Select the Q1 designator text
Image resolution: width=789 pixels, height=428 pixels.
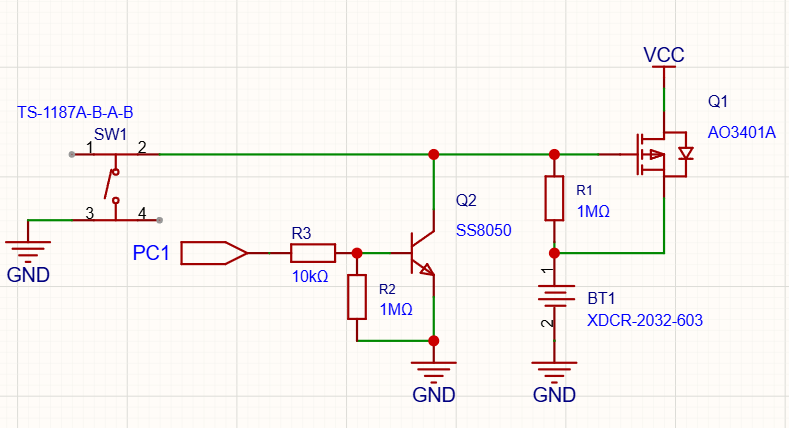click(718, 102)
